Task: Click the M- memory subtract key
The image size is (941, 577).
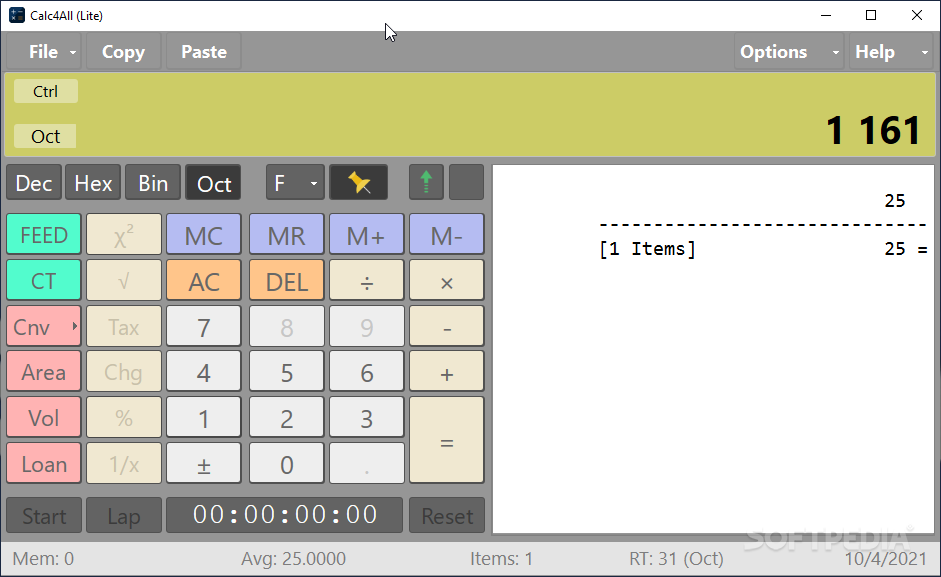Action: [446, 234]
